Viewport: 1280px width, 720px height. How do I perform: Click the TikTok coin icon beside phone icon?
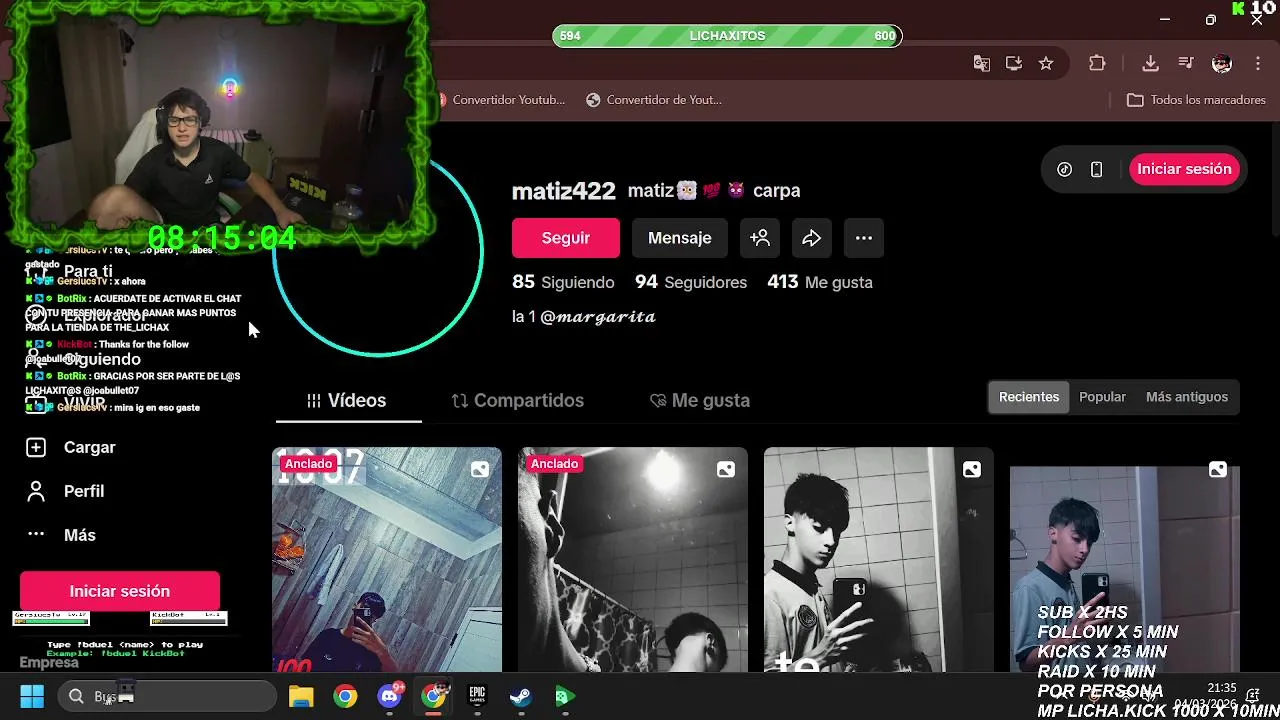(x=1065, y=169)
